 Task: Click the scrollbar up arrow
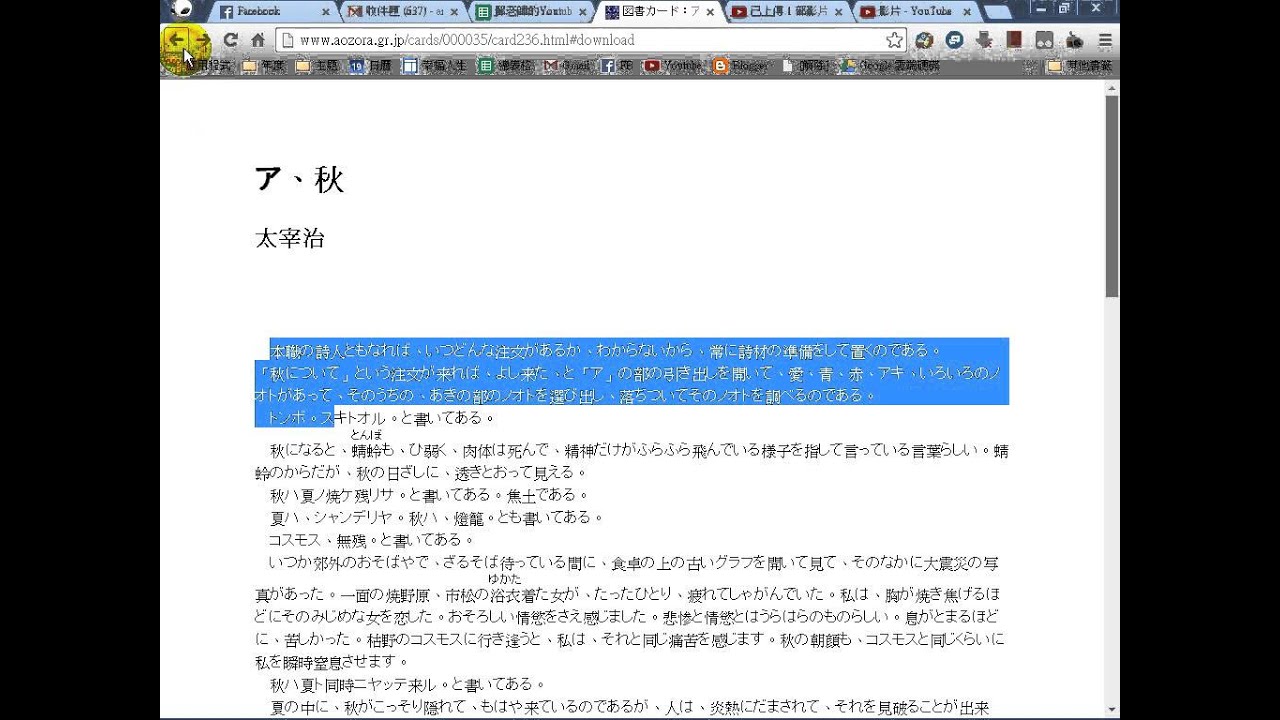pyautogui.click(x=1112, y=88)
